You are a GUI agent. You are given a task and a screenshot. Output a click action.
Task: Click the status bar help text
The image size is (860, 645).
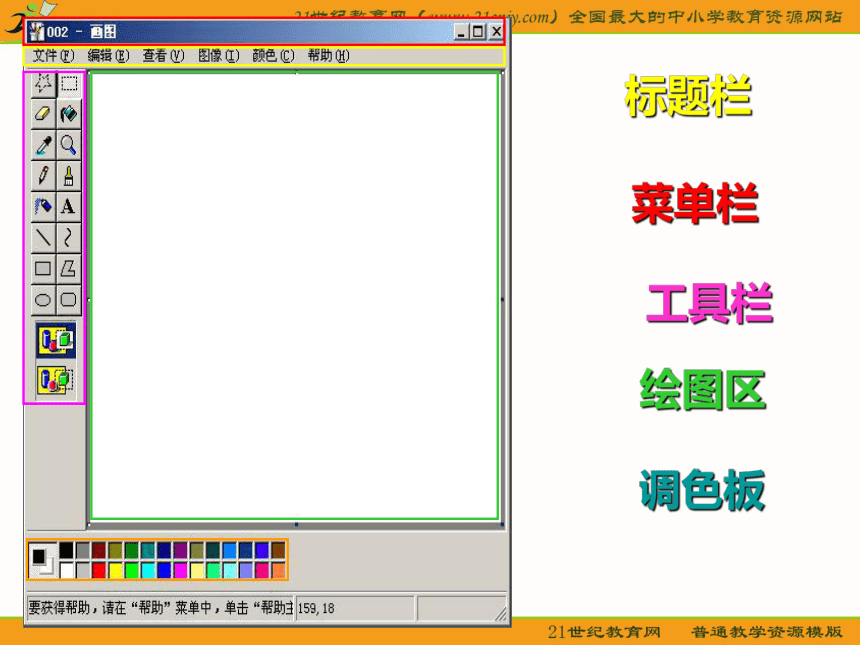click(x=160, y=608)
